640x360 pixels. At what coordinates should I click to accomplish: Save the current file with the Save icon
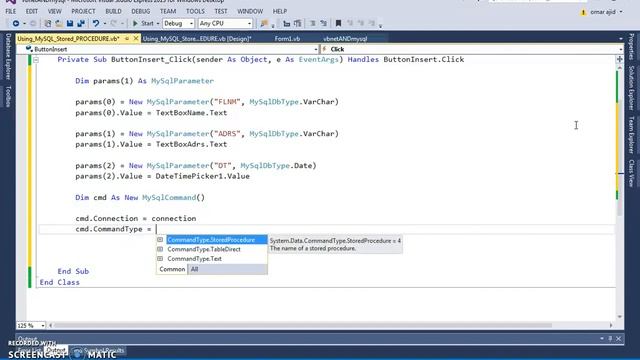tap(70, 24)
